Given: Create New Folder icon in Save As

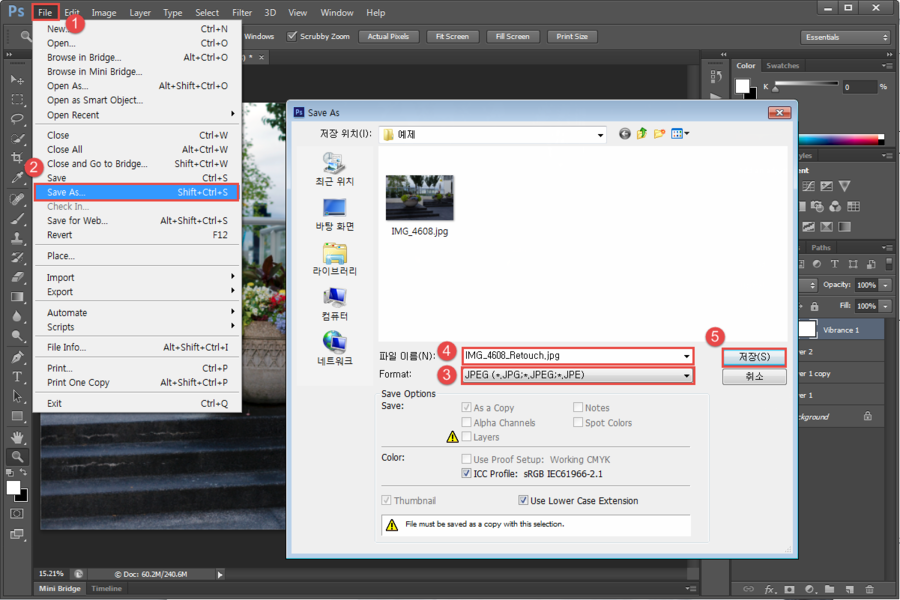Looking at the screenshot, I should coord(659,134).
